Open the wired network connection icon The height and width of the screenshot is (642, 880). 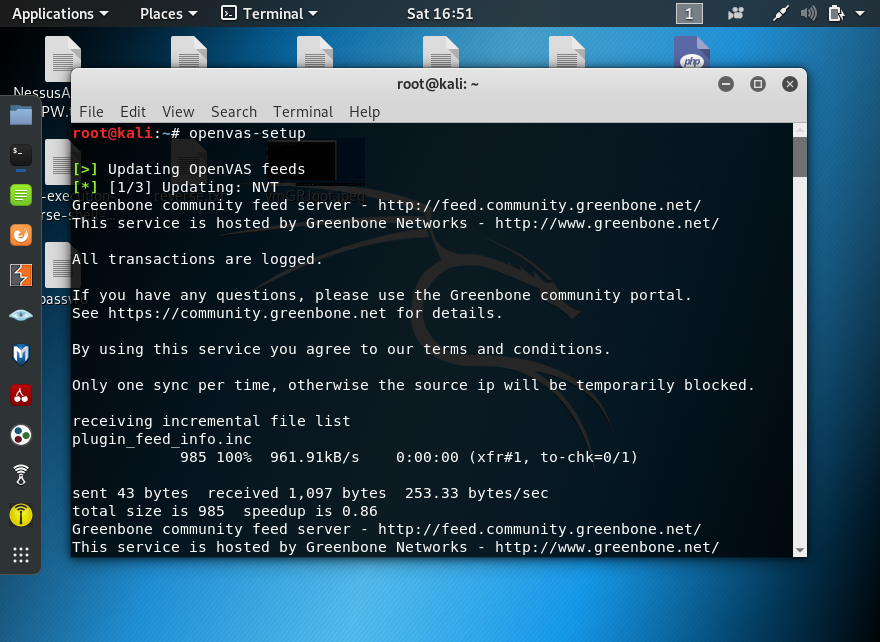781,13
